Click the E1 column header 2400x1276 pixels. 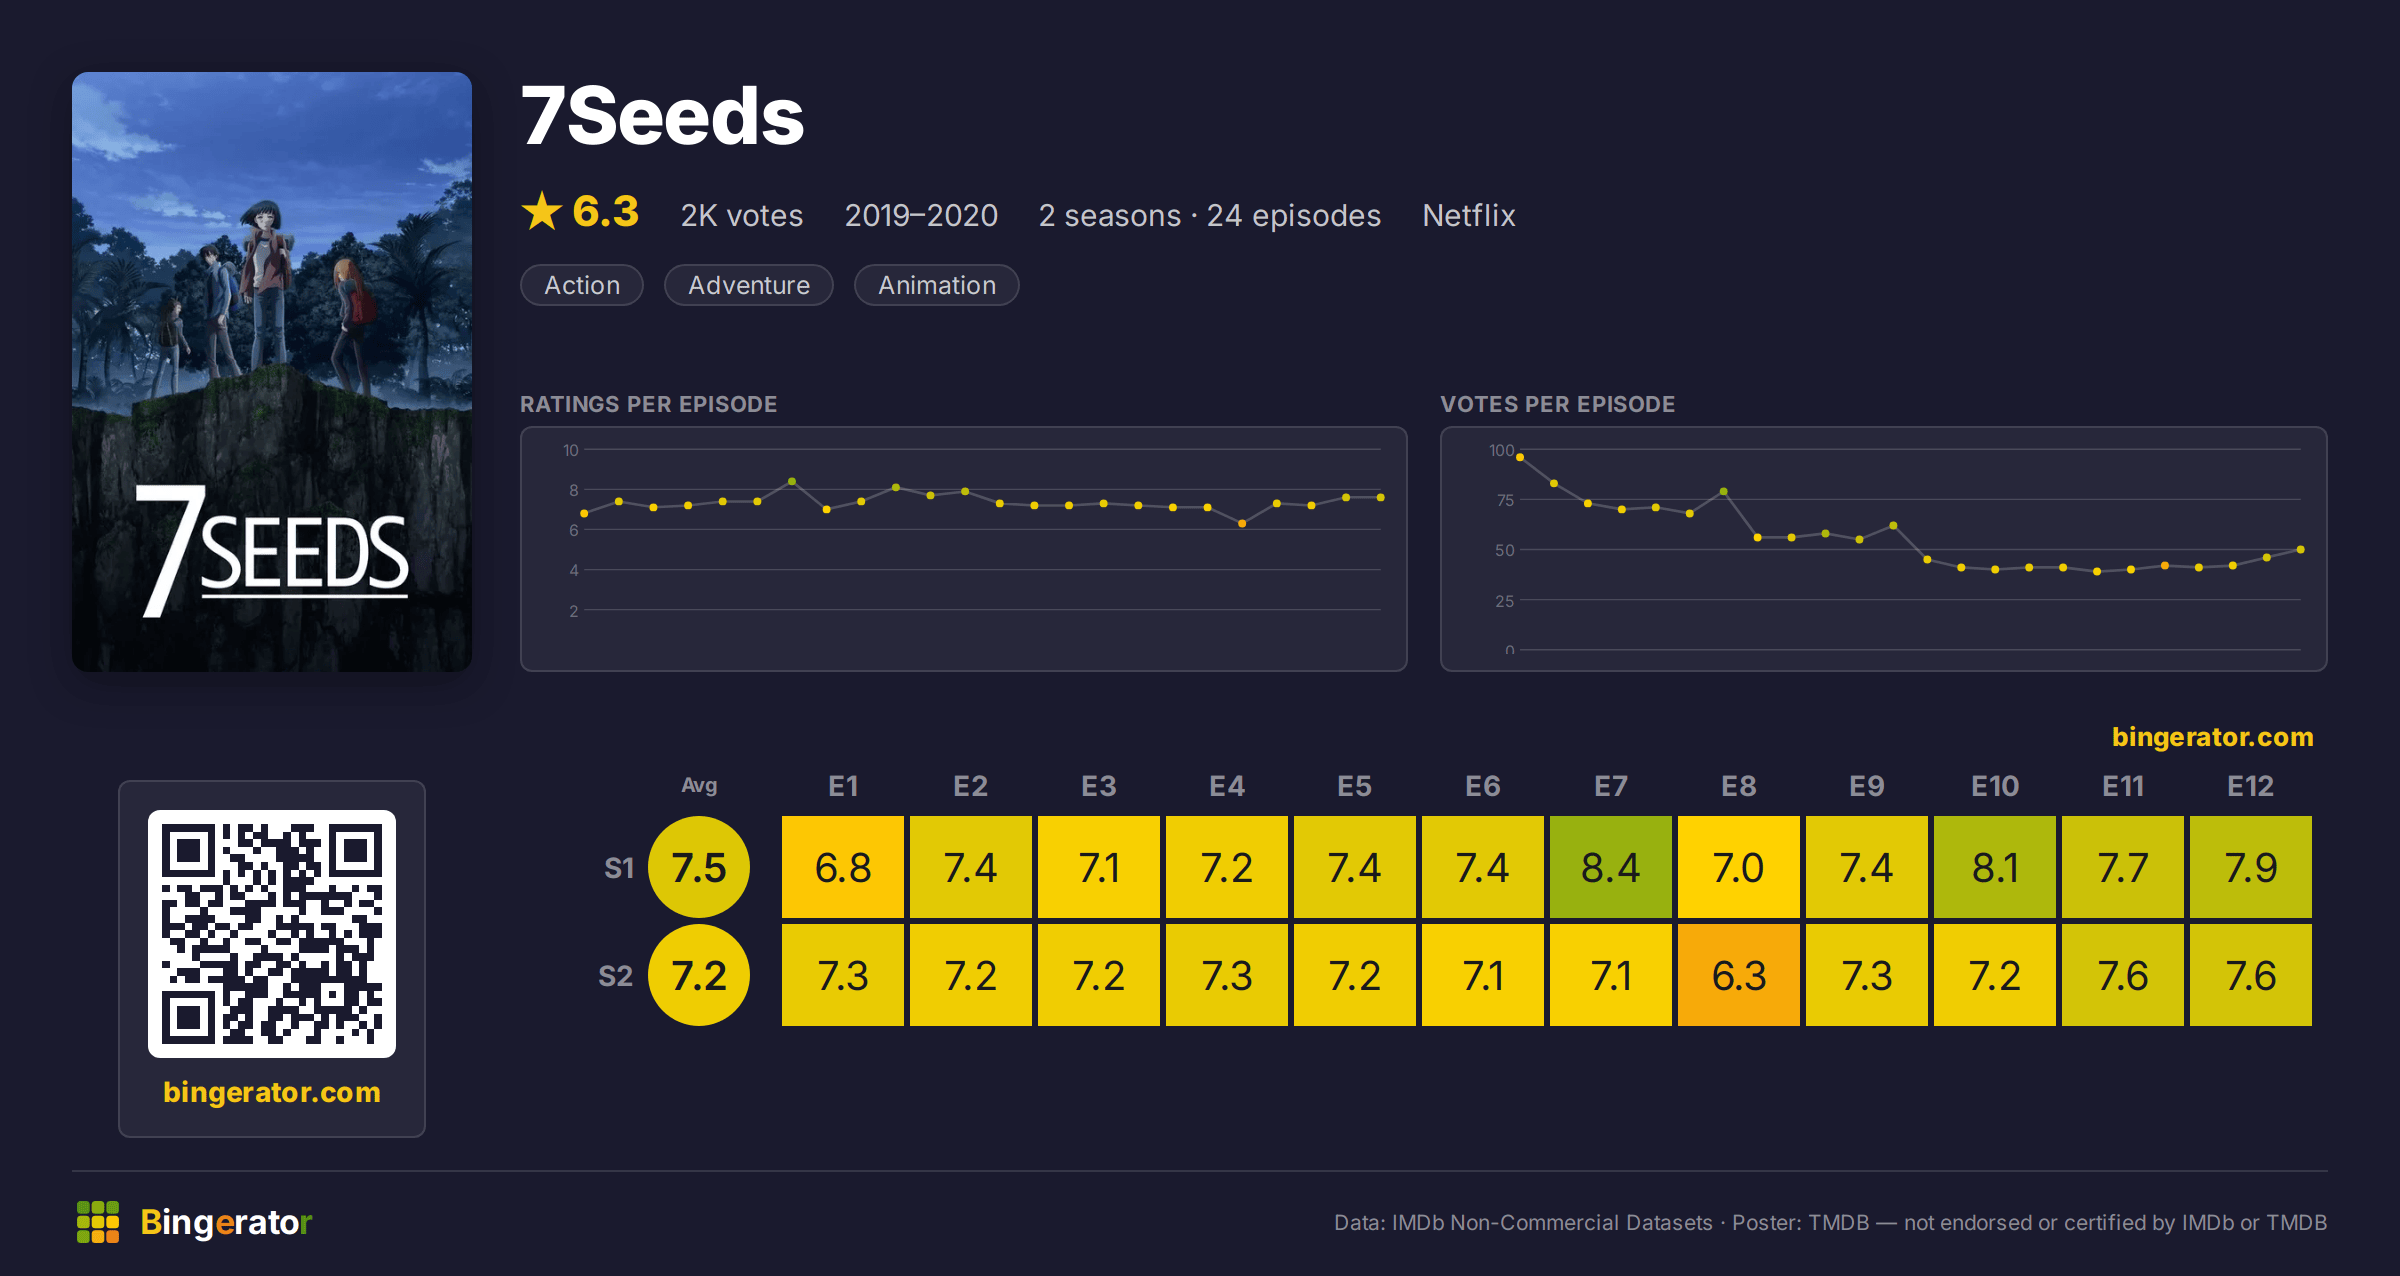point(843,786)
